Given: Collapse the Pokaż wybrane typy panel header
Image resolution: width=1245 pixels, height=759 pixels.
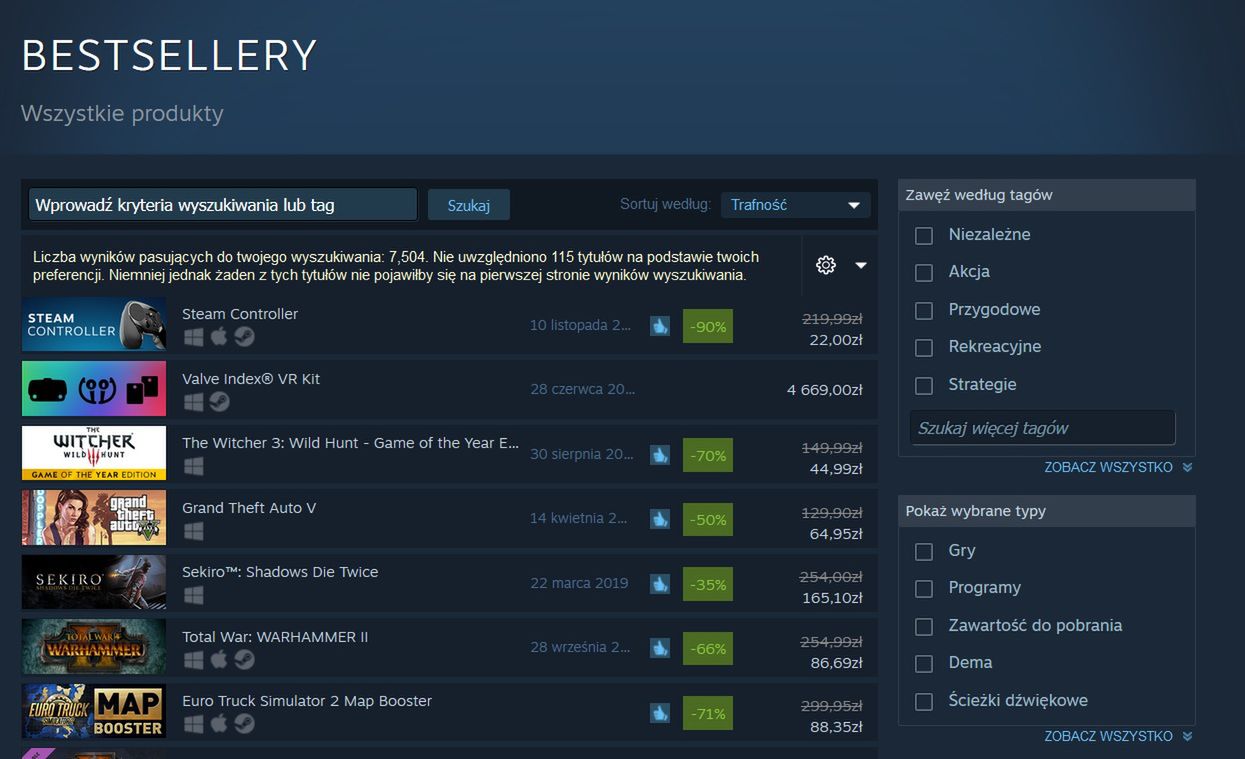Looking at the screenshot, I should (1047, 511).
